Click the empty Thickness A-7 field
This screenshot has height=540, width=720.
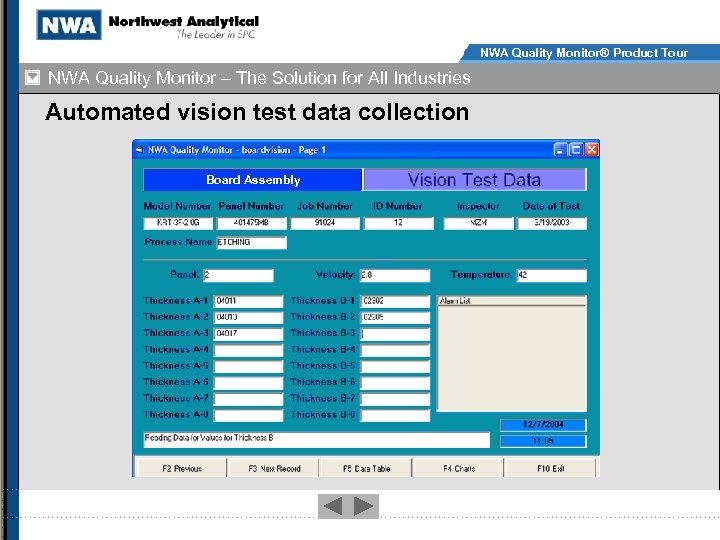[x=248, y=399]
